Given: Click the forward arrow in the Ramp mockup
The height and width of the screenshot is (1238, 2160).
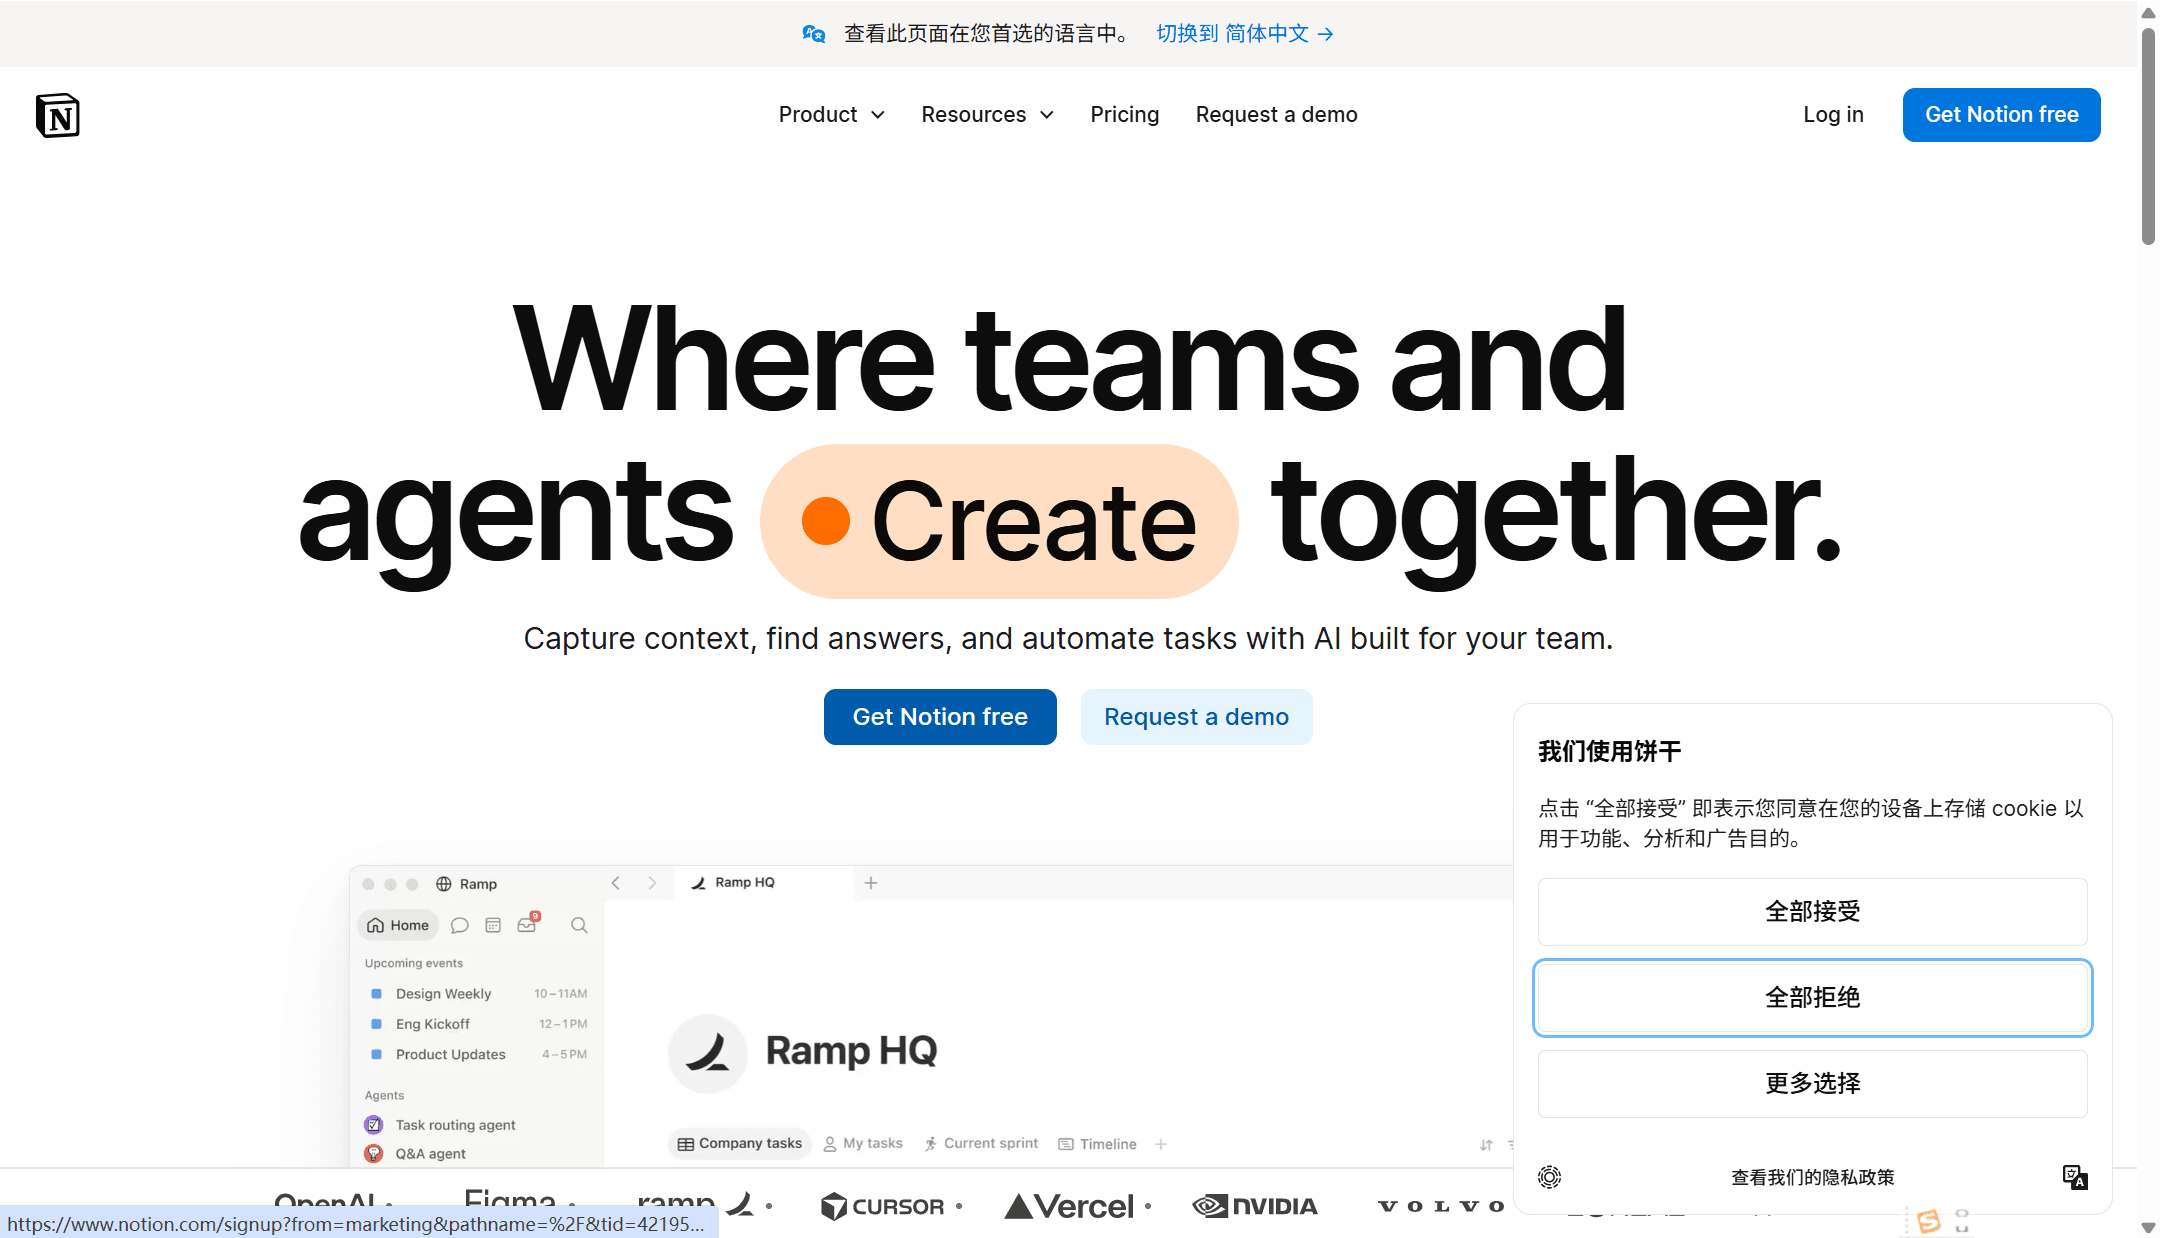Looking at the screenshot, I should 652,883.
